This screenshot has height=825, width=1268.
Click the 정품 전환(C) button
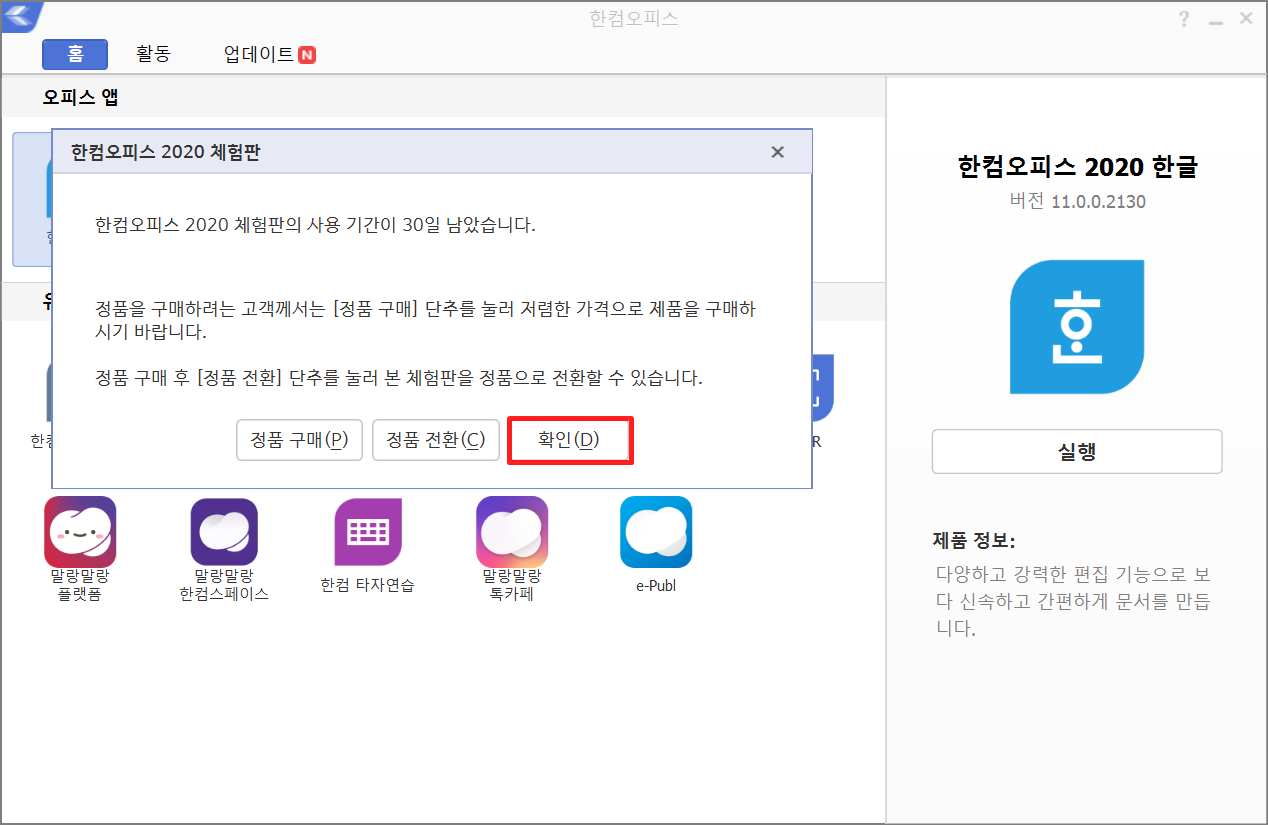[436, 440]
